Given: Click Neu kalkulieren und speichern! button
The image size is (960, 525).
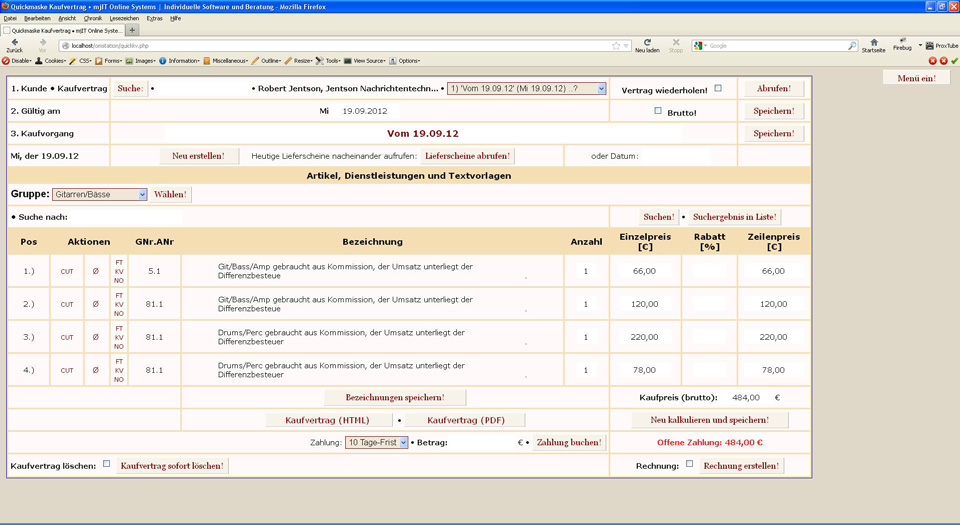Looking at the screenshot, I should pos(710,420).
